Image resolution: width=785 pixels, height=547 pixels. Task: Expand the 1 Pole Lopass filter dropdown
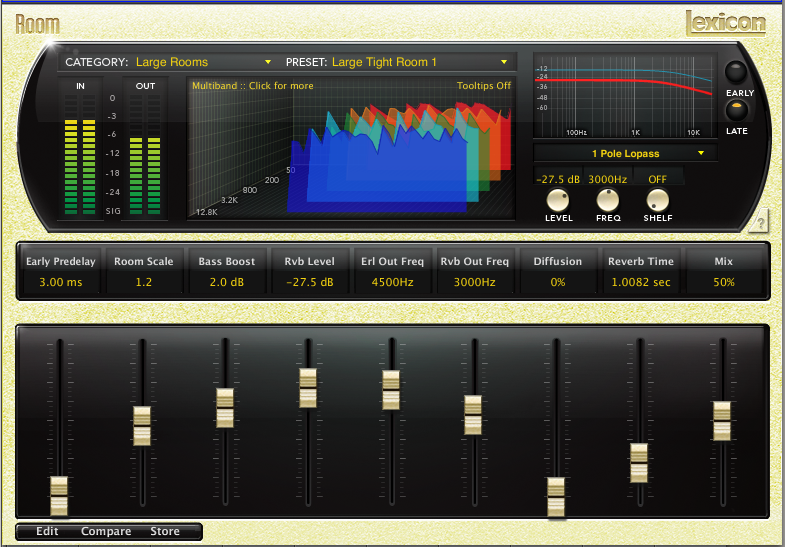(x=626, y=153)
